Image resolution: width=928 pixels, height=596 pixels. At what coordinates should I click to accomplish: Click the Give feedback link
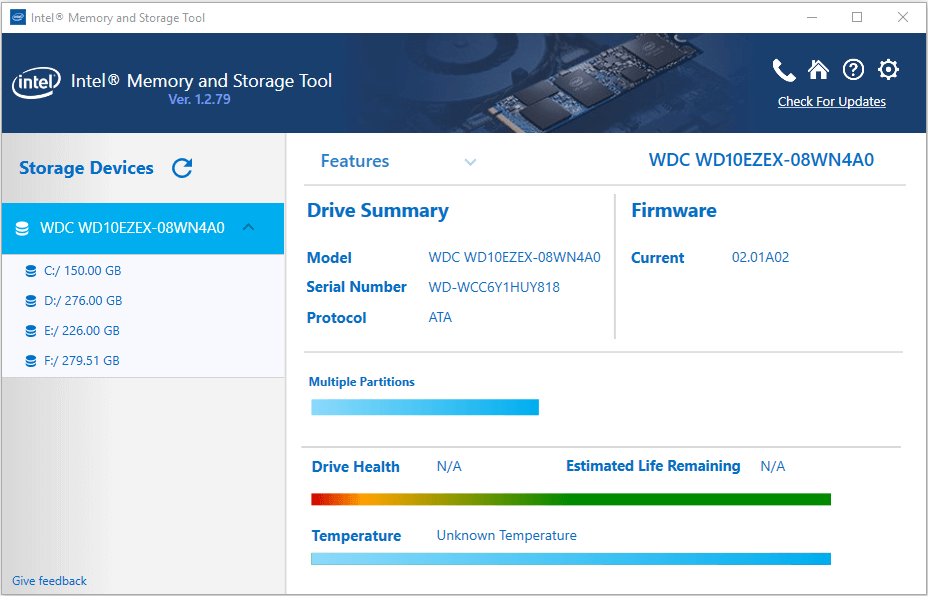49,581
